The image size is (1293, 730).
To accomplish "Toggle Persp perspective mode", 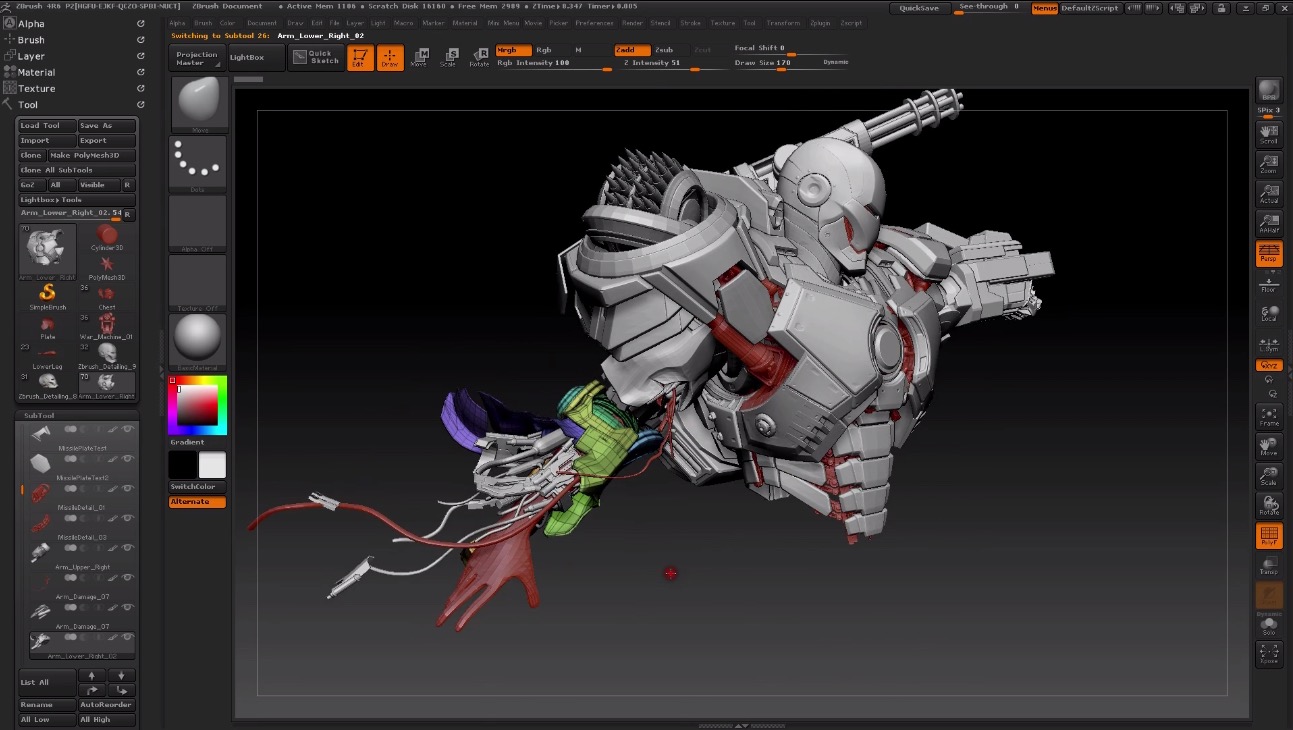I will [1269, 254].
